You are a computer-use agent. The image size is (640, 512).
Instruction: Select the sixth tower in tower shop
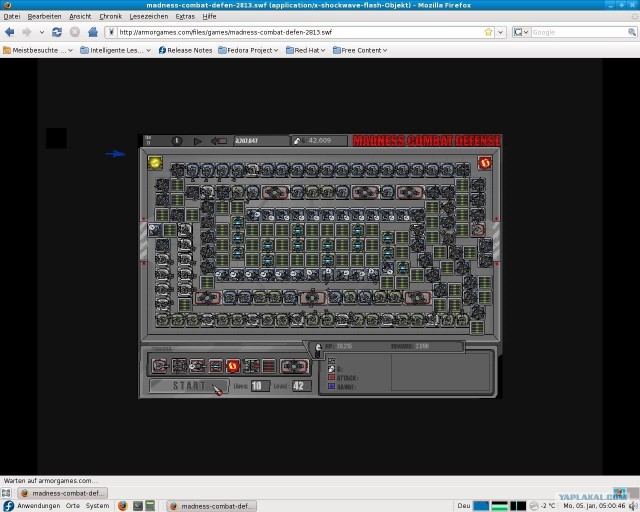click(x=251, y=366)
